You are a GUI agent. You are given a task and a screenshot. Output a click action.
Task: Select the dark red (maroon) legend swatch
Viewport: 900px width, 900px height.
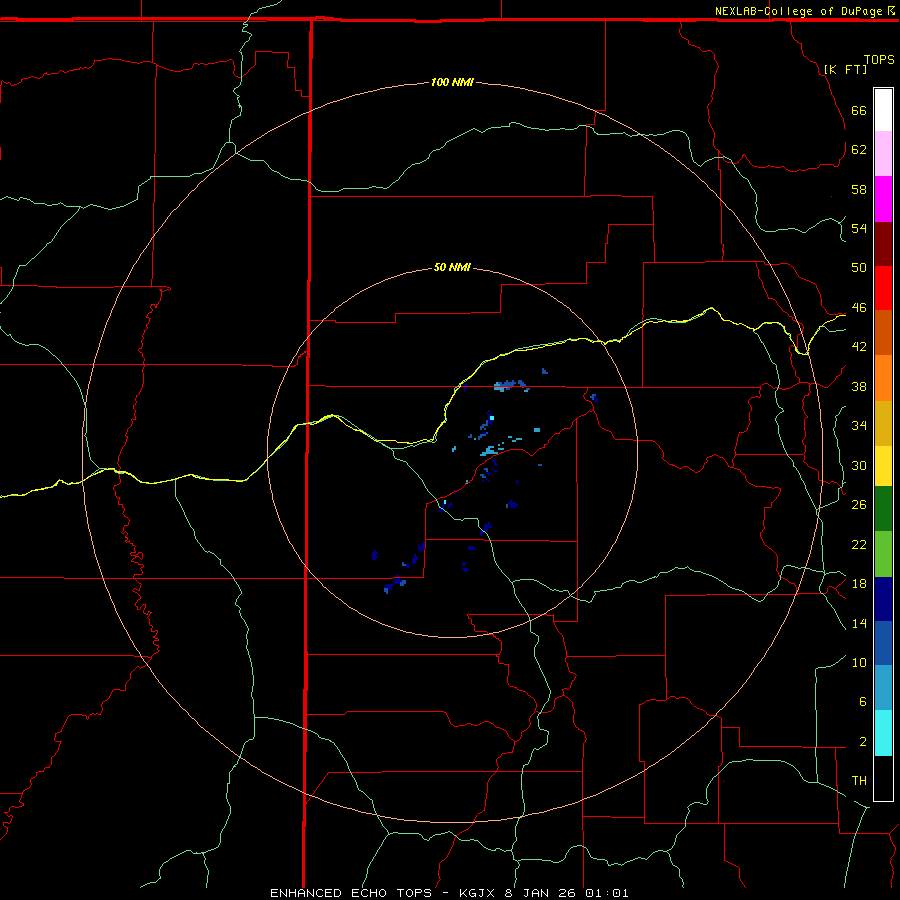(883, 244)
